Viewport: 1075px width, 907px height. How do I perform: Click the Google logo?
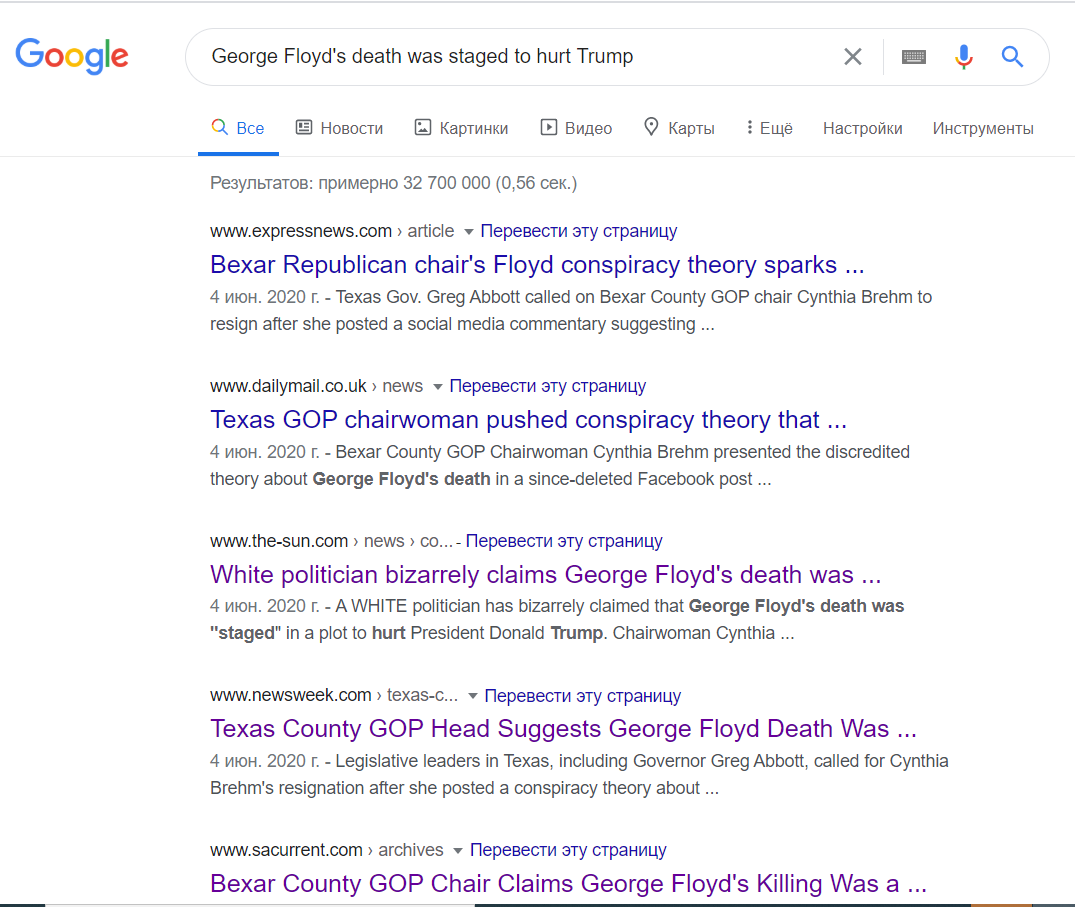72,56
